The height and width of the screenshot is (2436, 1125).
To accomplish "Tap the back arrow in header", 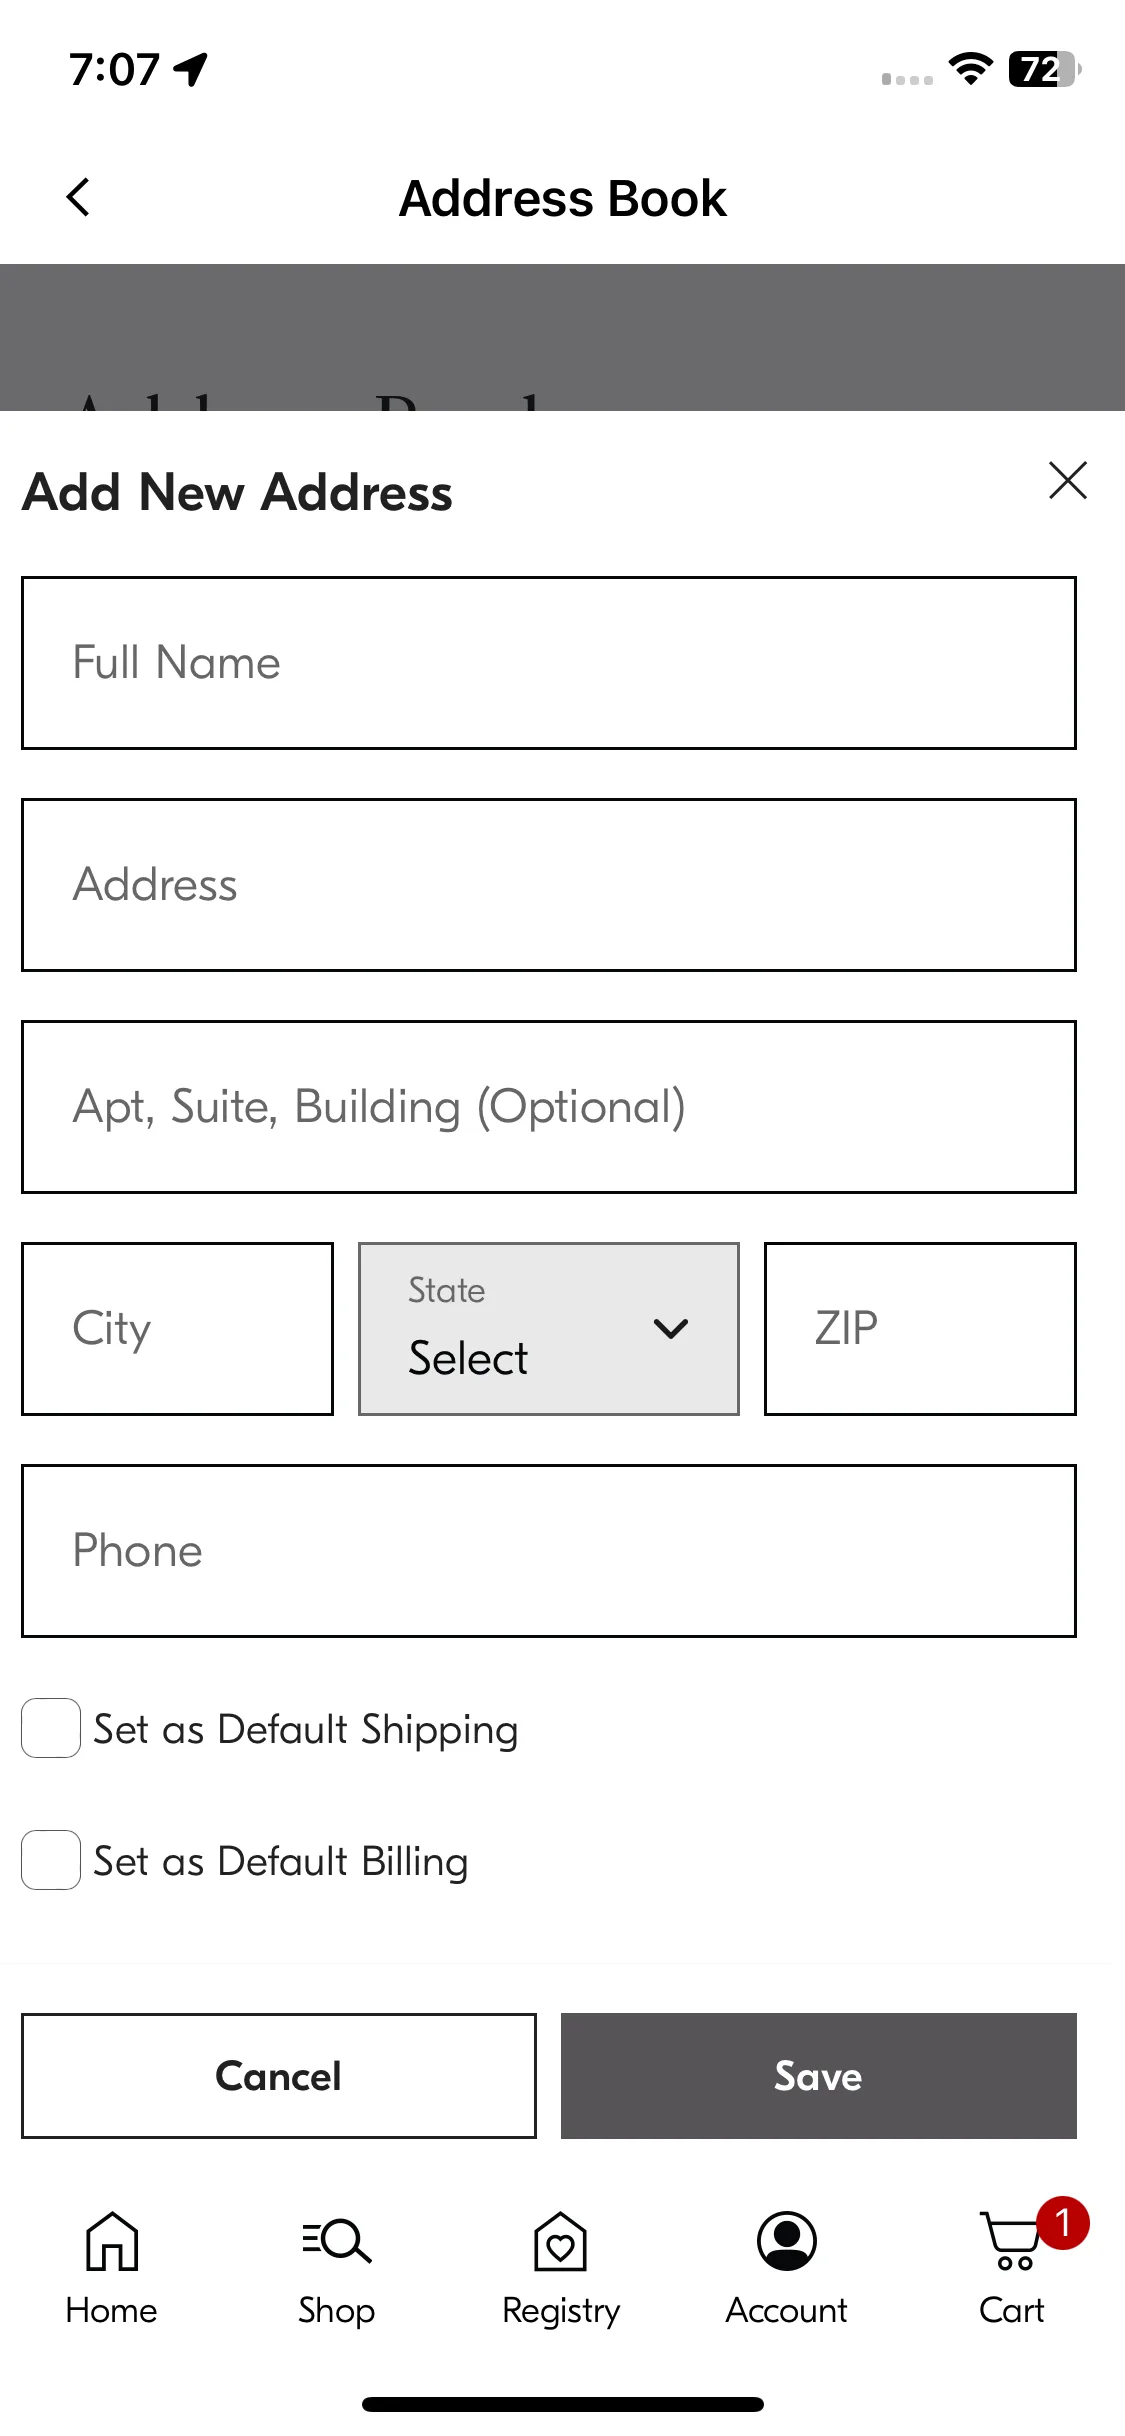I will point(78,197).
